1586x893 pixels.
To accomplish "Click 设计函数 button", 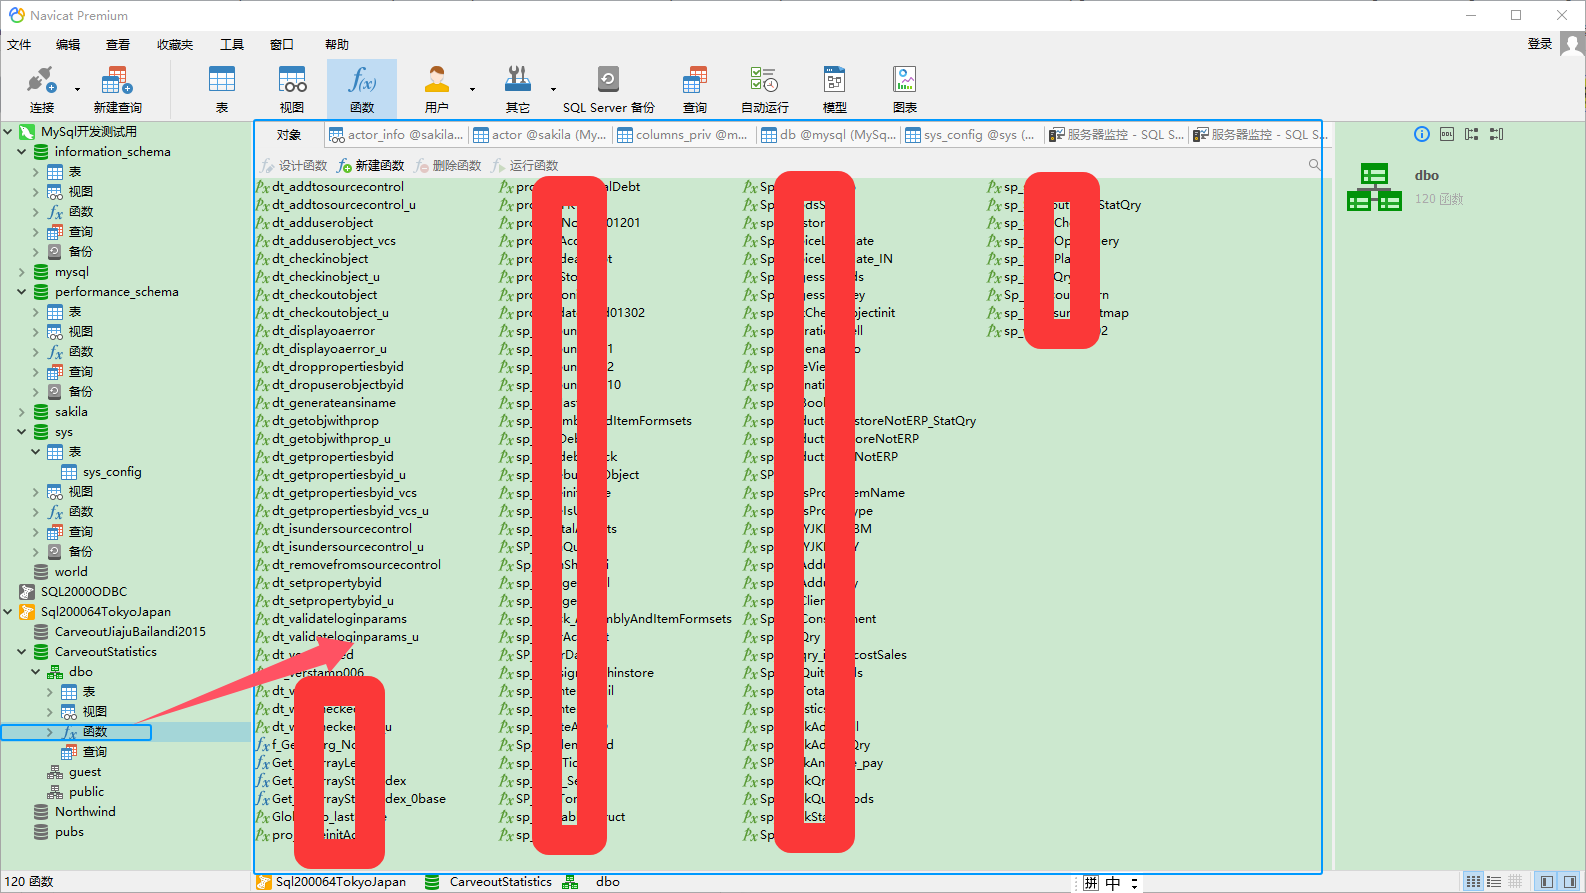I will pos(295,165).
